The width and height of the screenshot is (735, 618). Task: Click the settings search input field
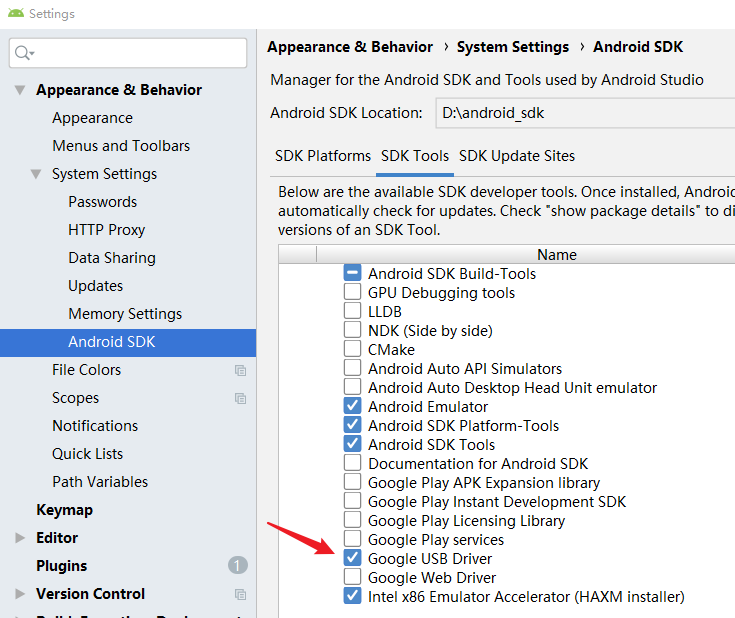tap(128, 53)
